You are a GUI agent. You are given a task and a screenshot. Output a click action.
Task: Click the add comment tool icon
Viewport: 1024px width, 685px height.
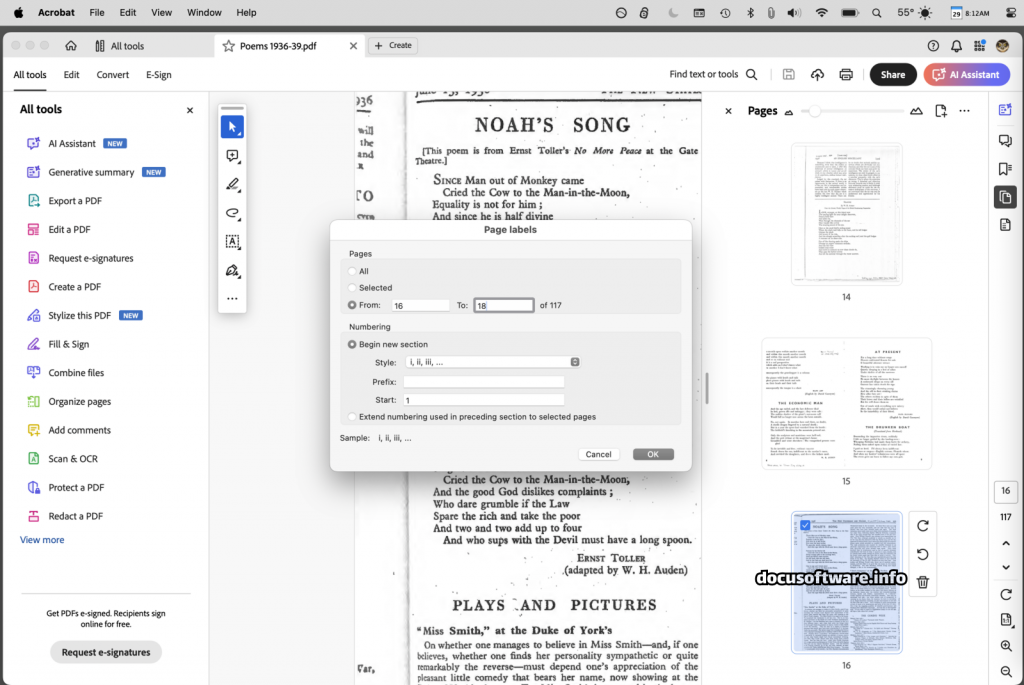(x=232, y=156)
